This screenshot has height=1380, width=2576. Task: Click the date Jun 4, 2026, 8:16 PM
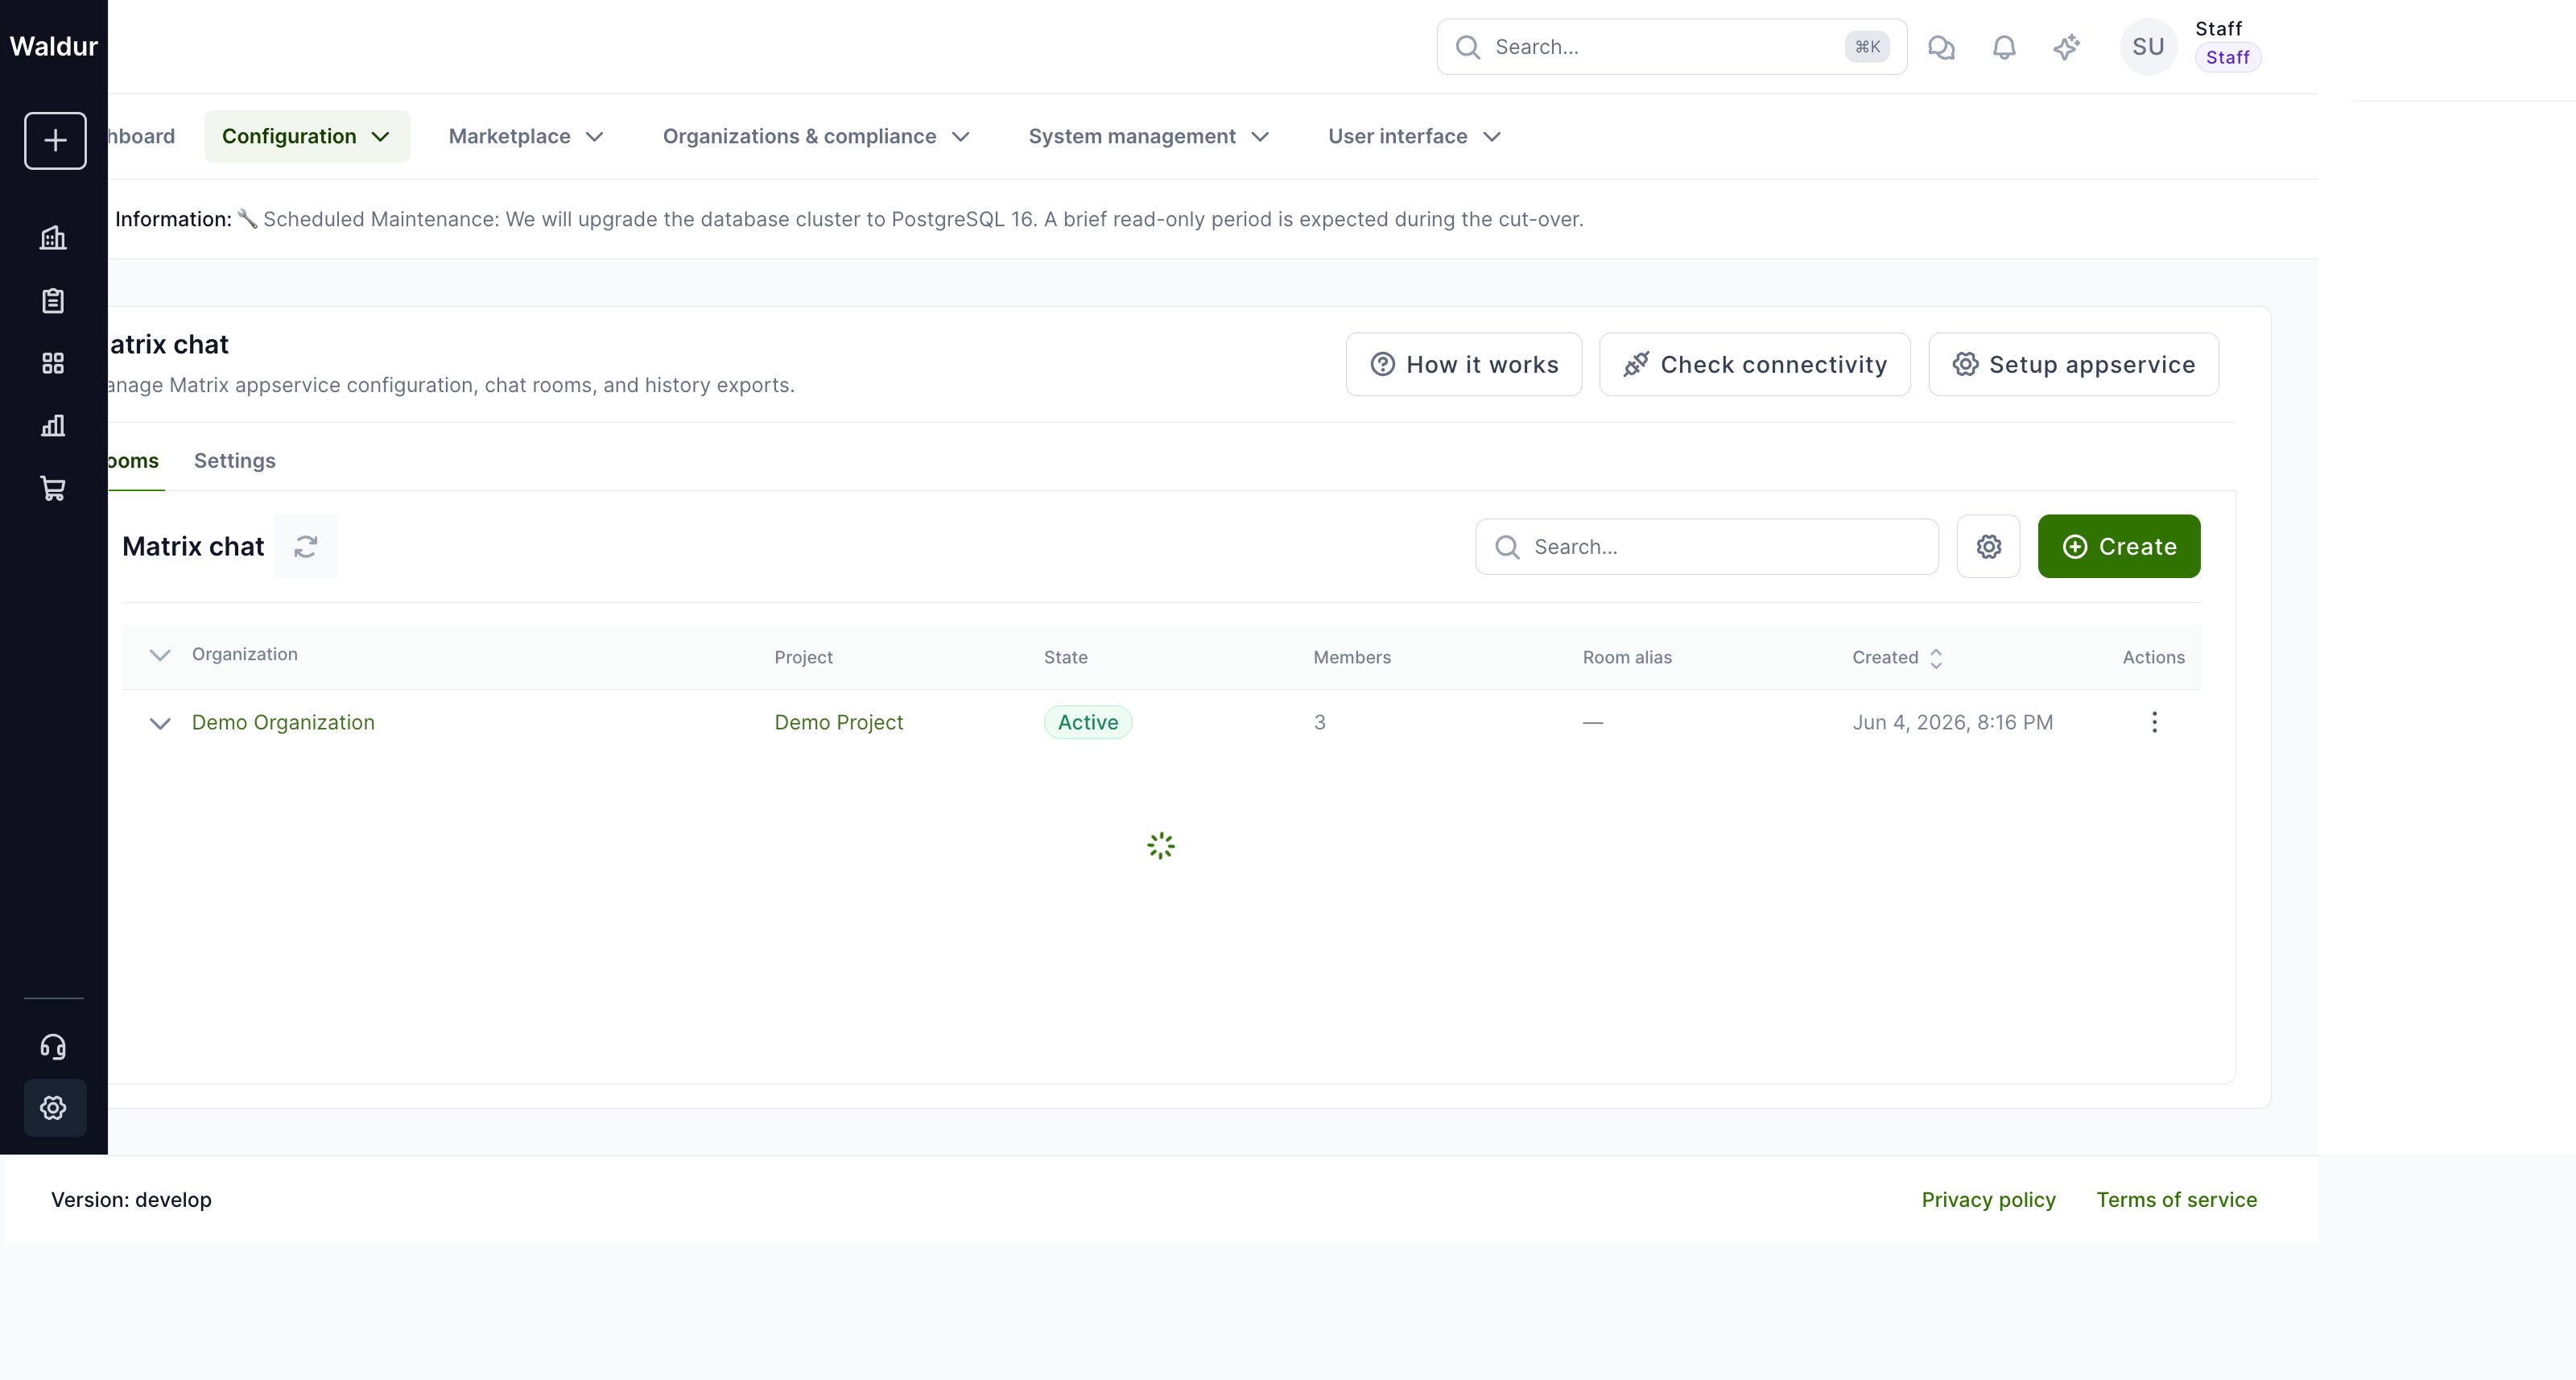[1953, 722]
